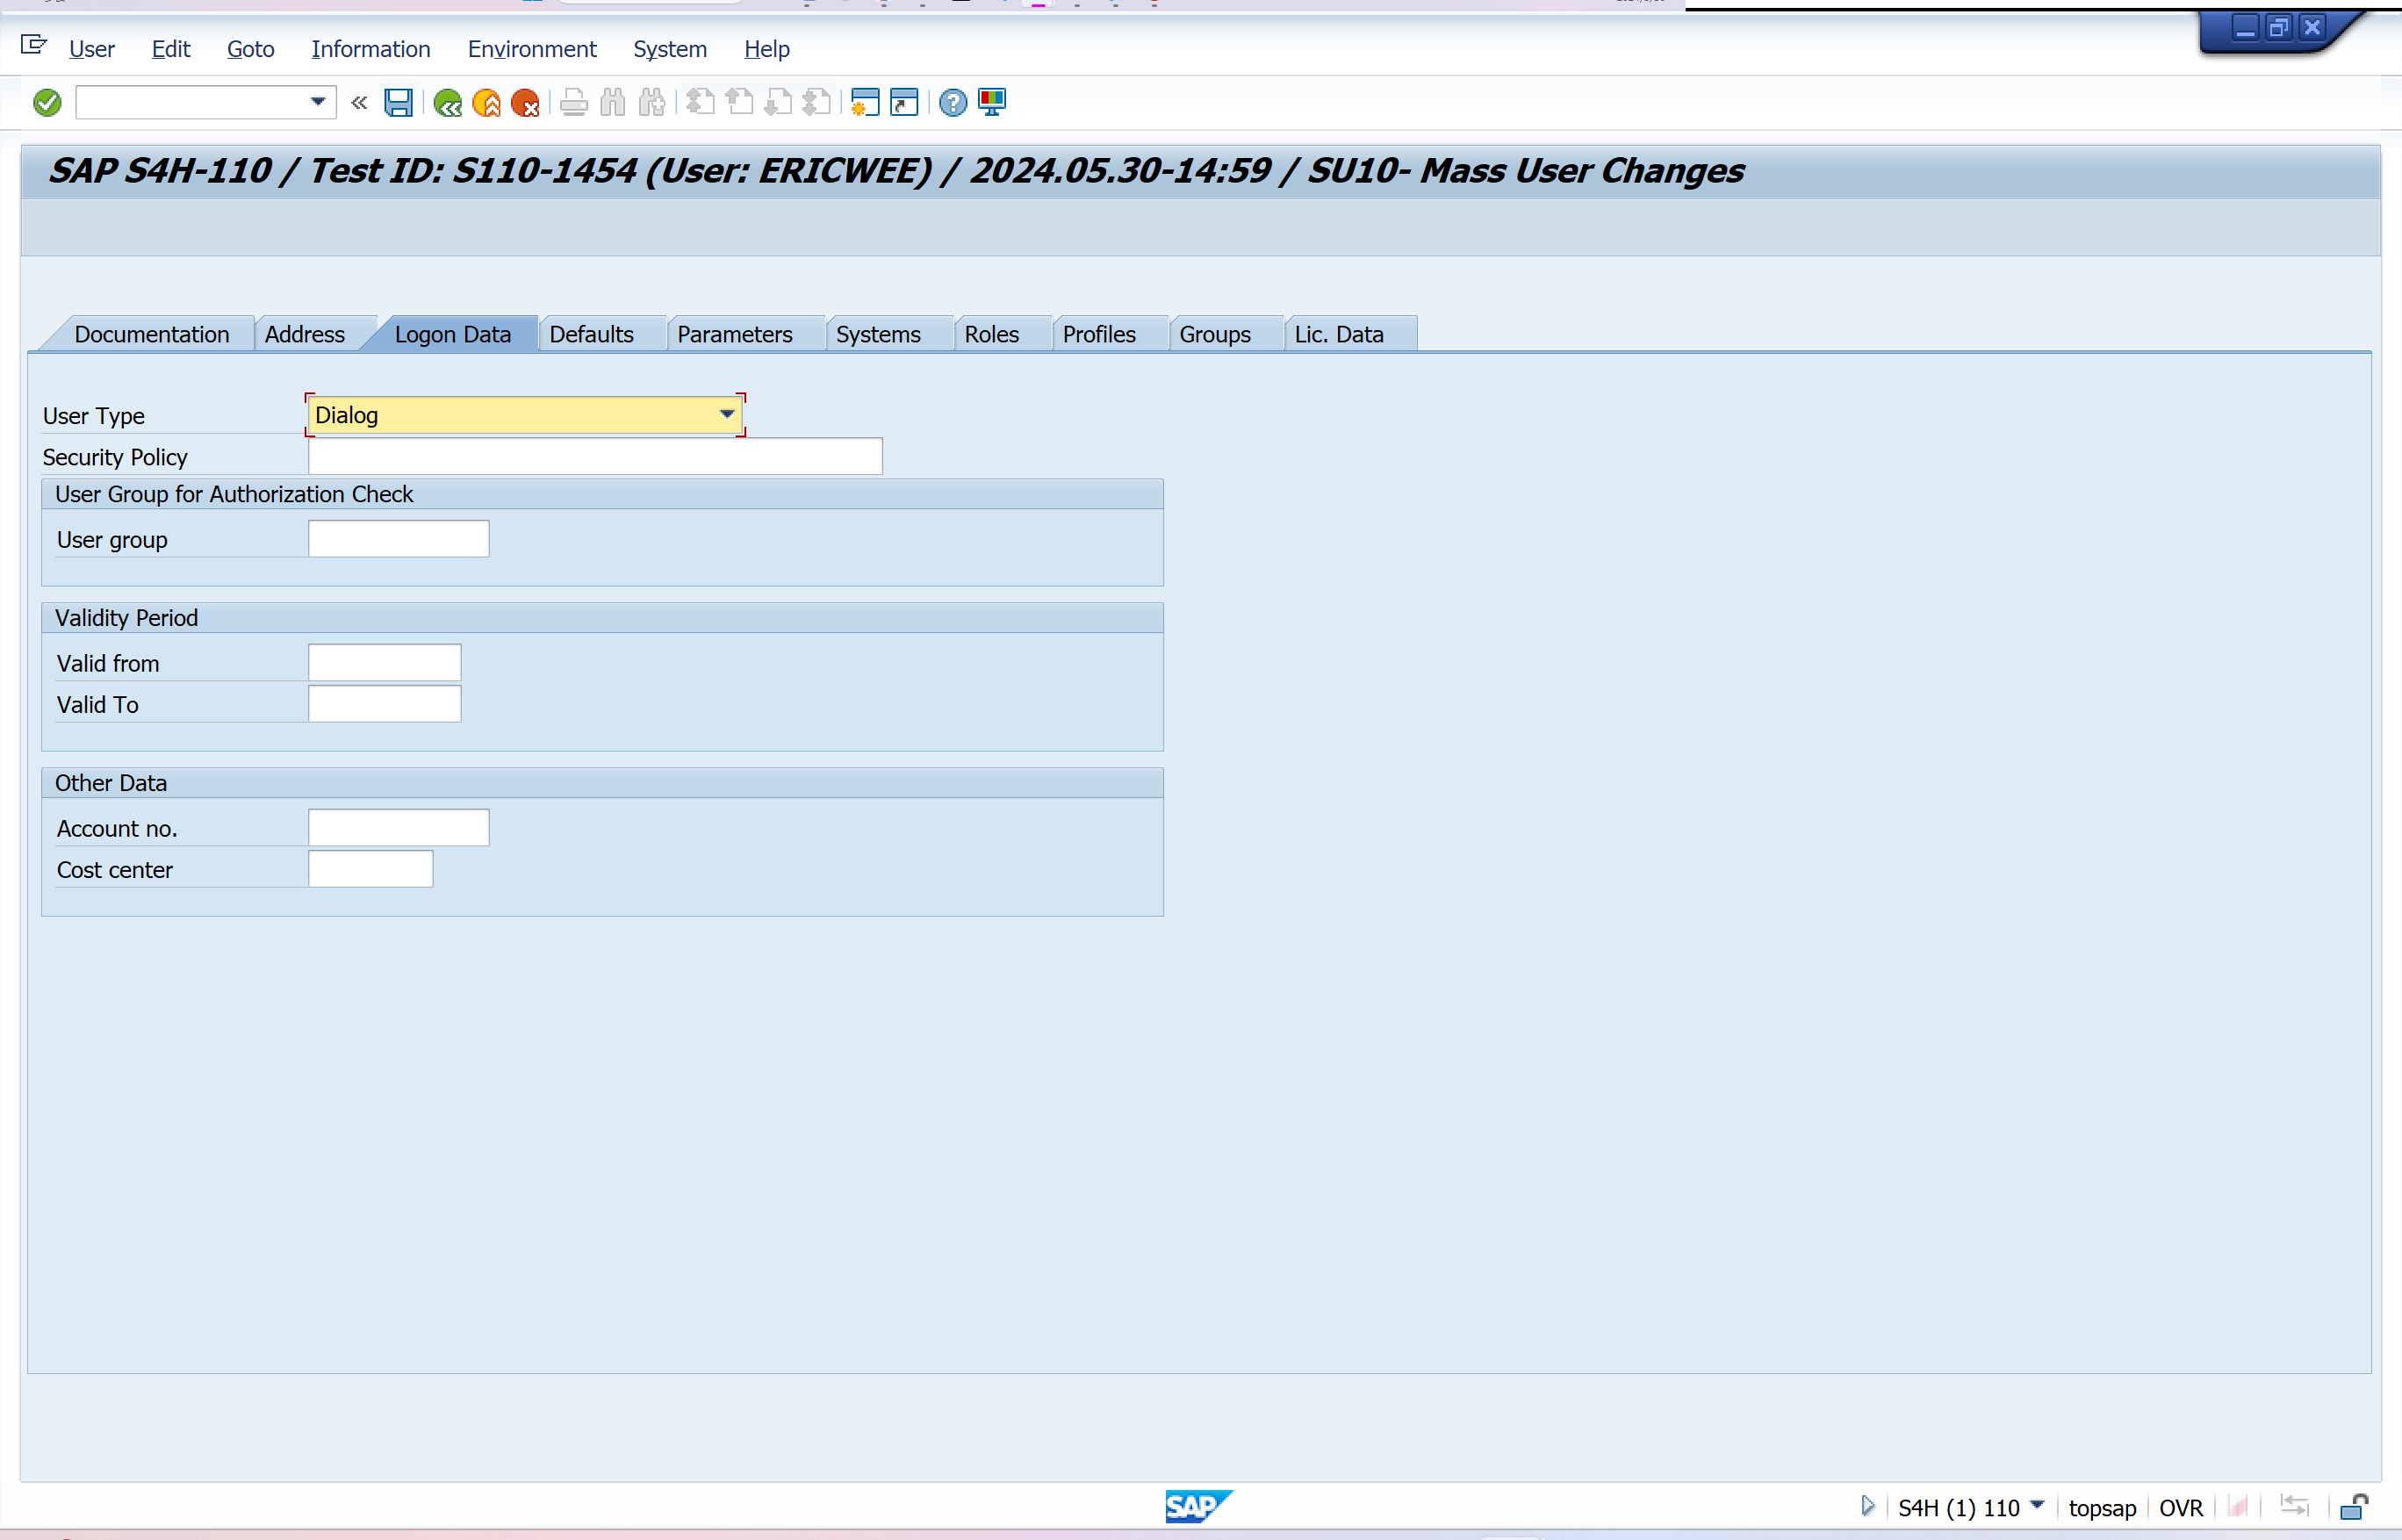
Task: Switch to the Roles tab
Action: [x=991, y=334]
